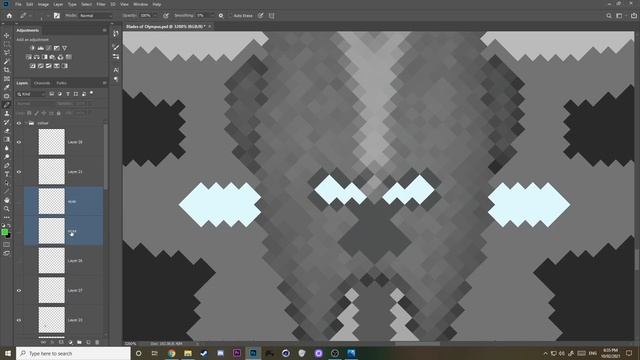The width and height of the screenshot is (640, 360).
Task: Add a Vibrance adjustment
Action: pos(64,48)
